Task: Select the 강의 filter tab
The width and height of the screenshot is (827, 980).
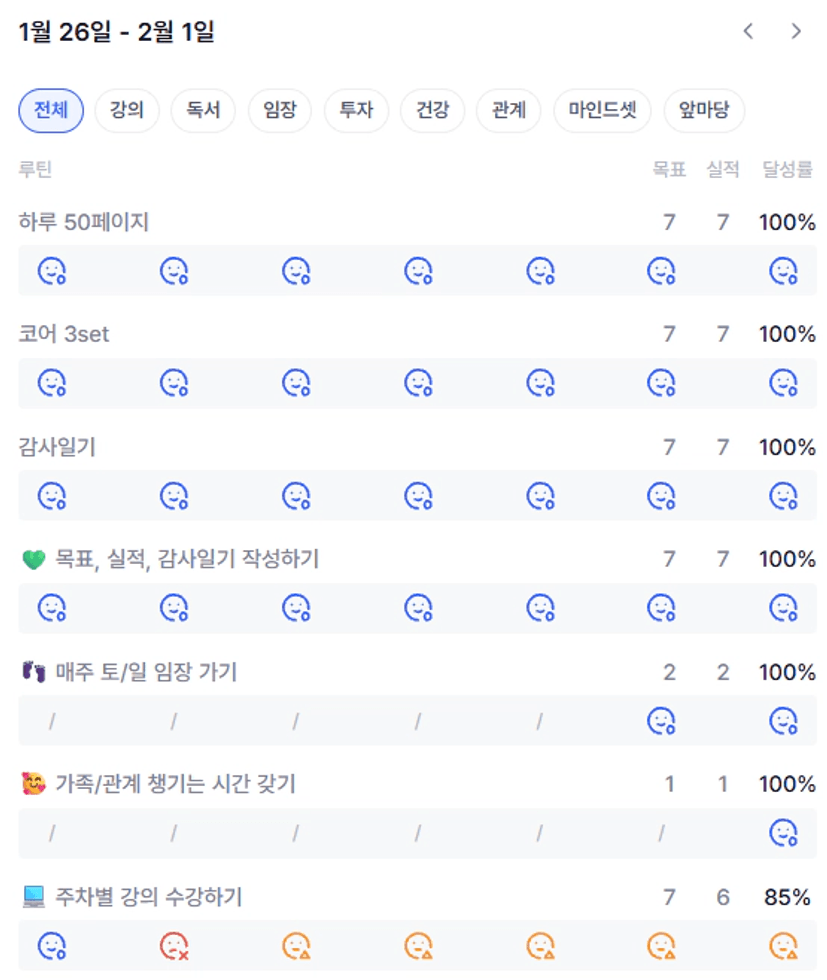Action: [127, 111]
